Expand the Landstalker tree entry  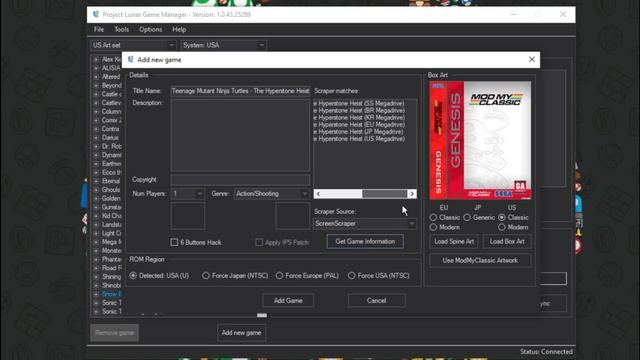[96, 224]
